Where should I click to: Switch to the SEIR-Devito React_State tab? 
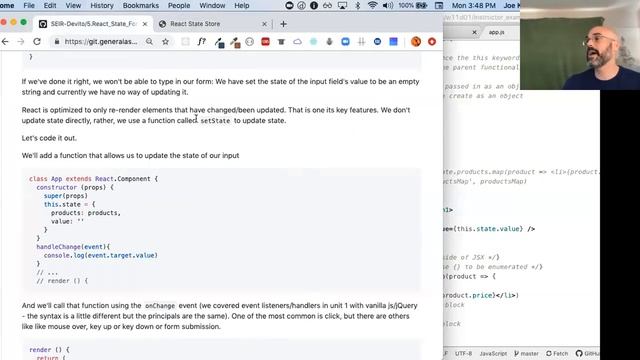[93, 24]
